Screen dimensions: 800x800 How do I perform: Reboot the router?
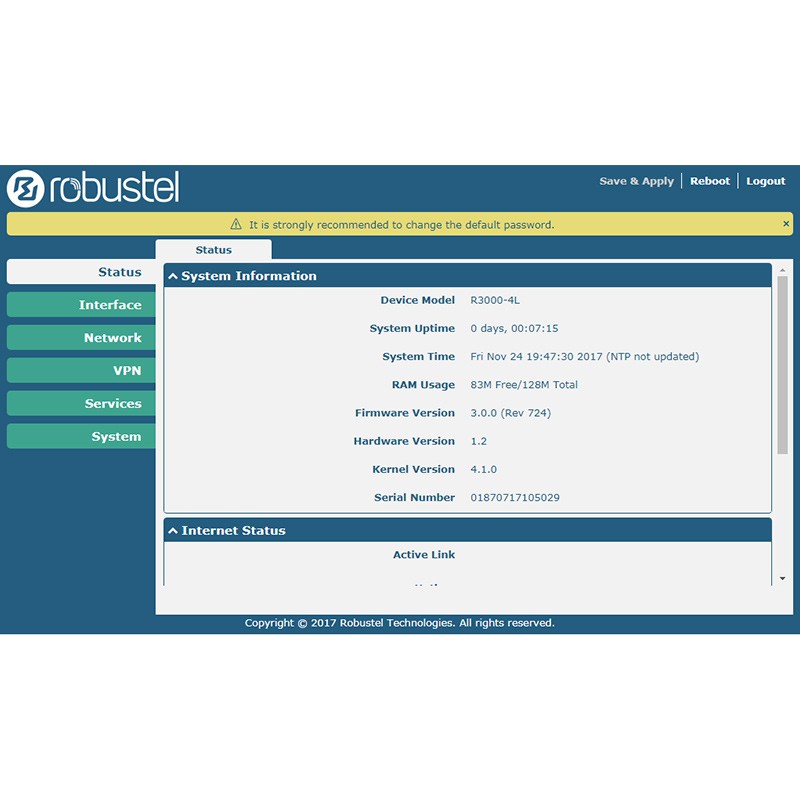710,181
